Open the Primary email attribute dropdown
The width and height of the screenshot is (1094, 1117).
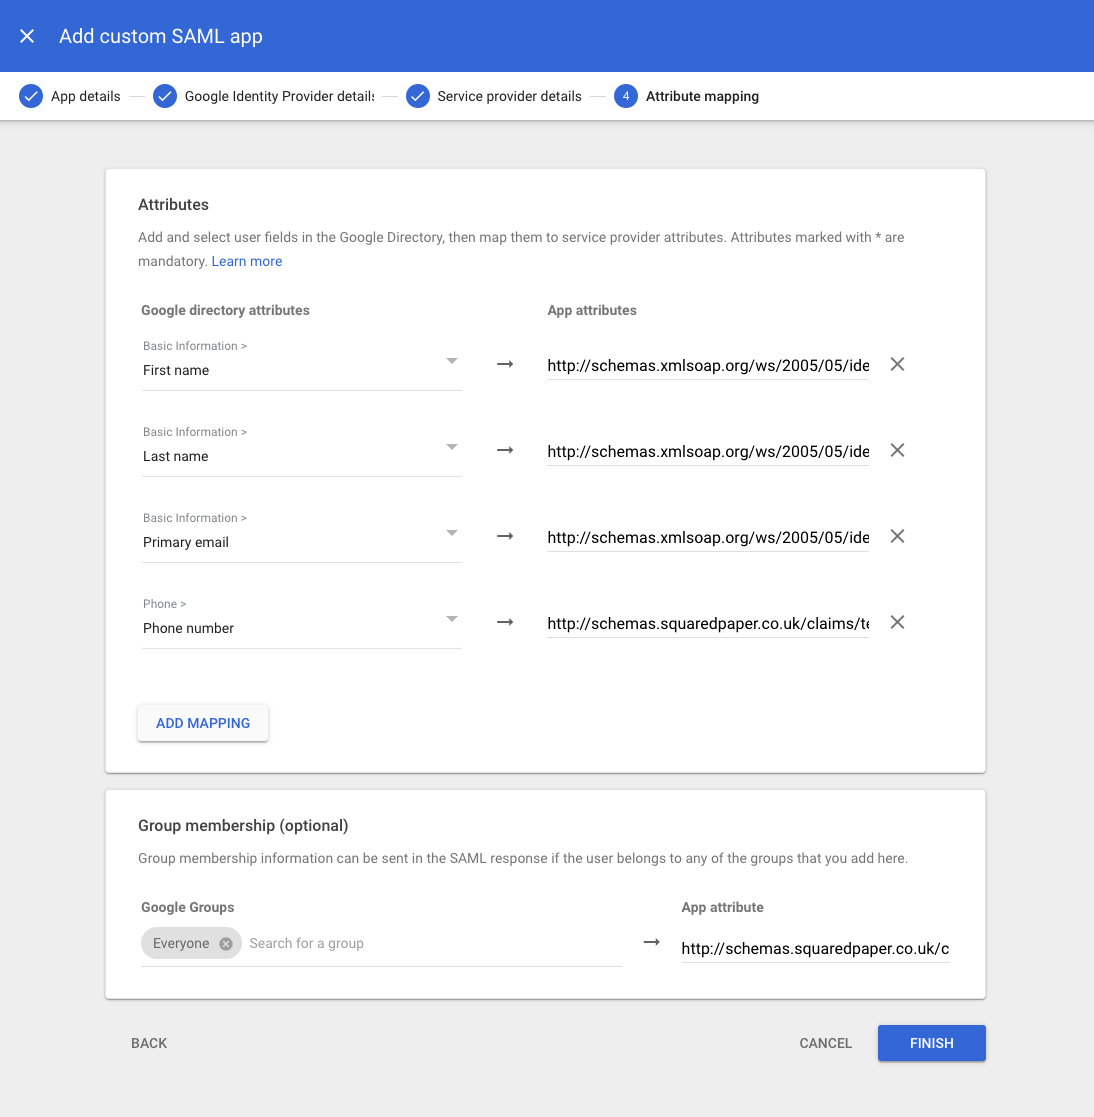301,536
